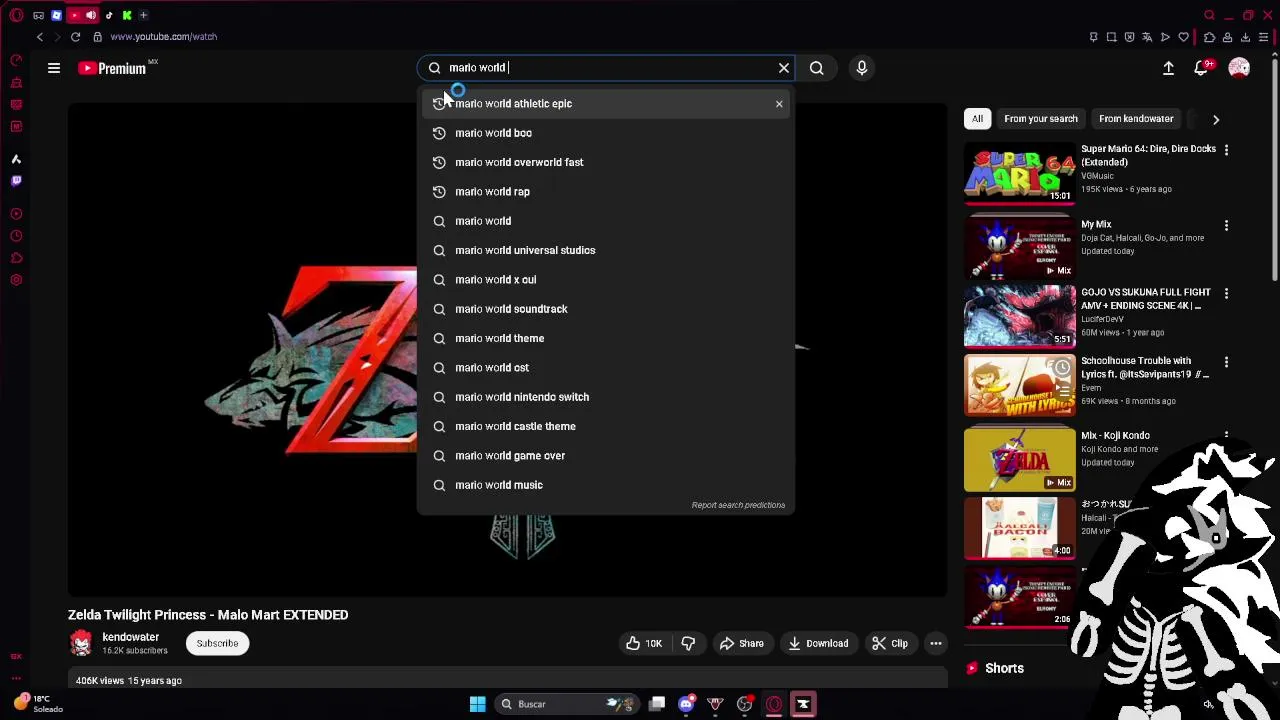Like the video (10K)
The width and height of the screenshot is (1280, 720).
[x=644, y=644]
